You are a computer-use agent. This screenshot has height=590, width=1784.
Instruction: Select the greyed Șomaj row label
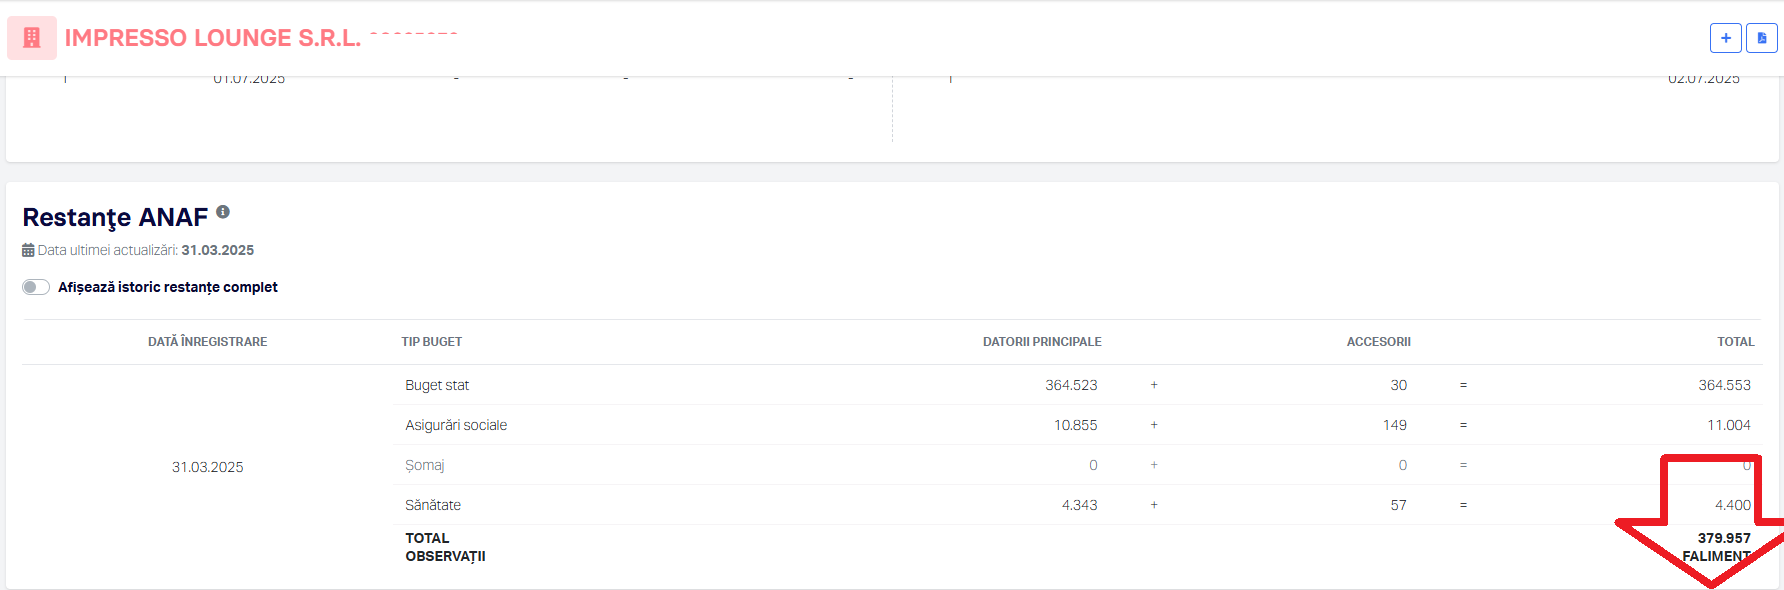tap(424, 465)
